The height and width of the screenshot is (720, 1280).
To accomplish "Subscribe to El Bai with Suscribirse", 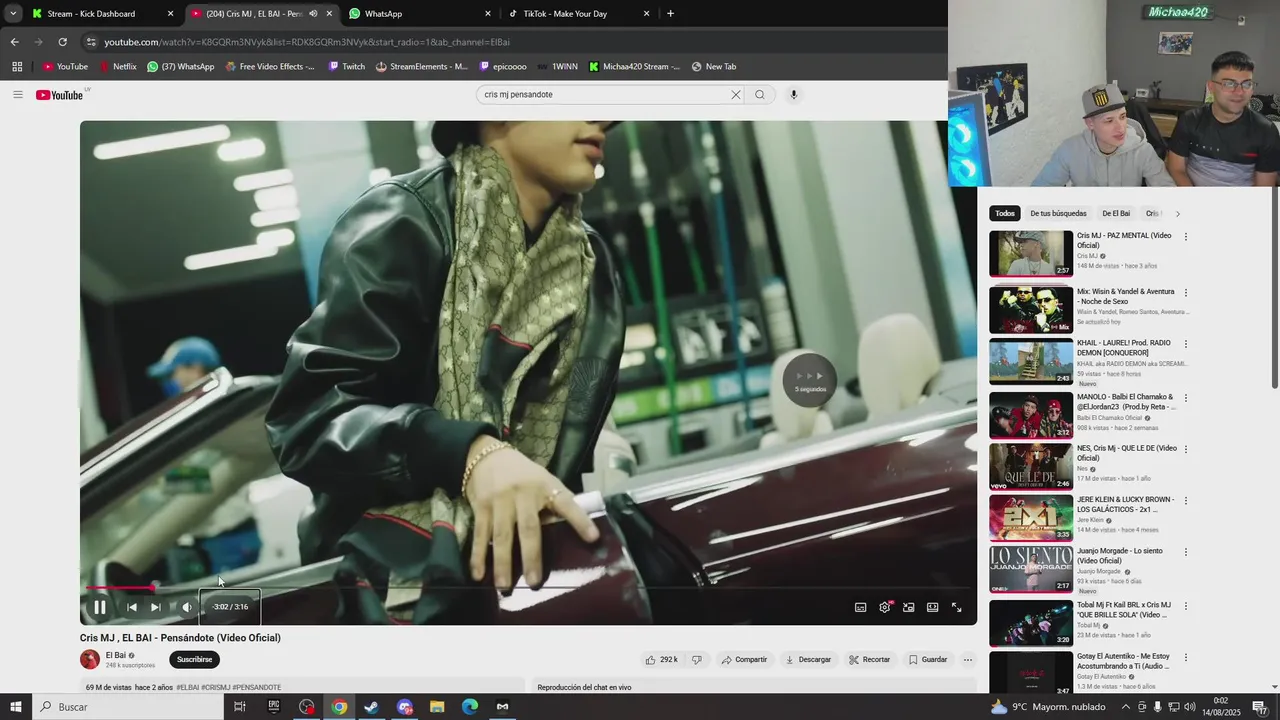I will click(194, 660).
